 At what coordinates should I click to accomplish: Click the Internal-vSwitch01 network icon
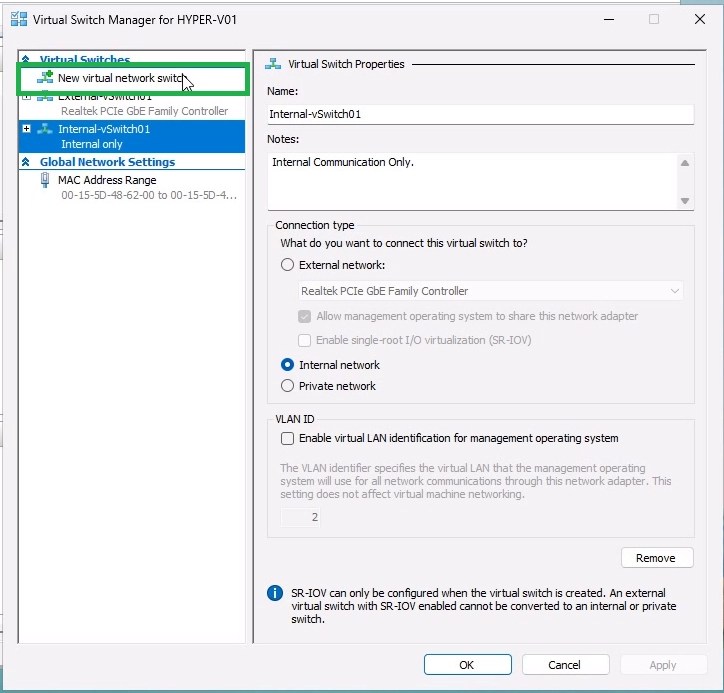(45, 129)
